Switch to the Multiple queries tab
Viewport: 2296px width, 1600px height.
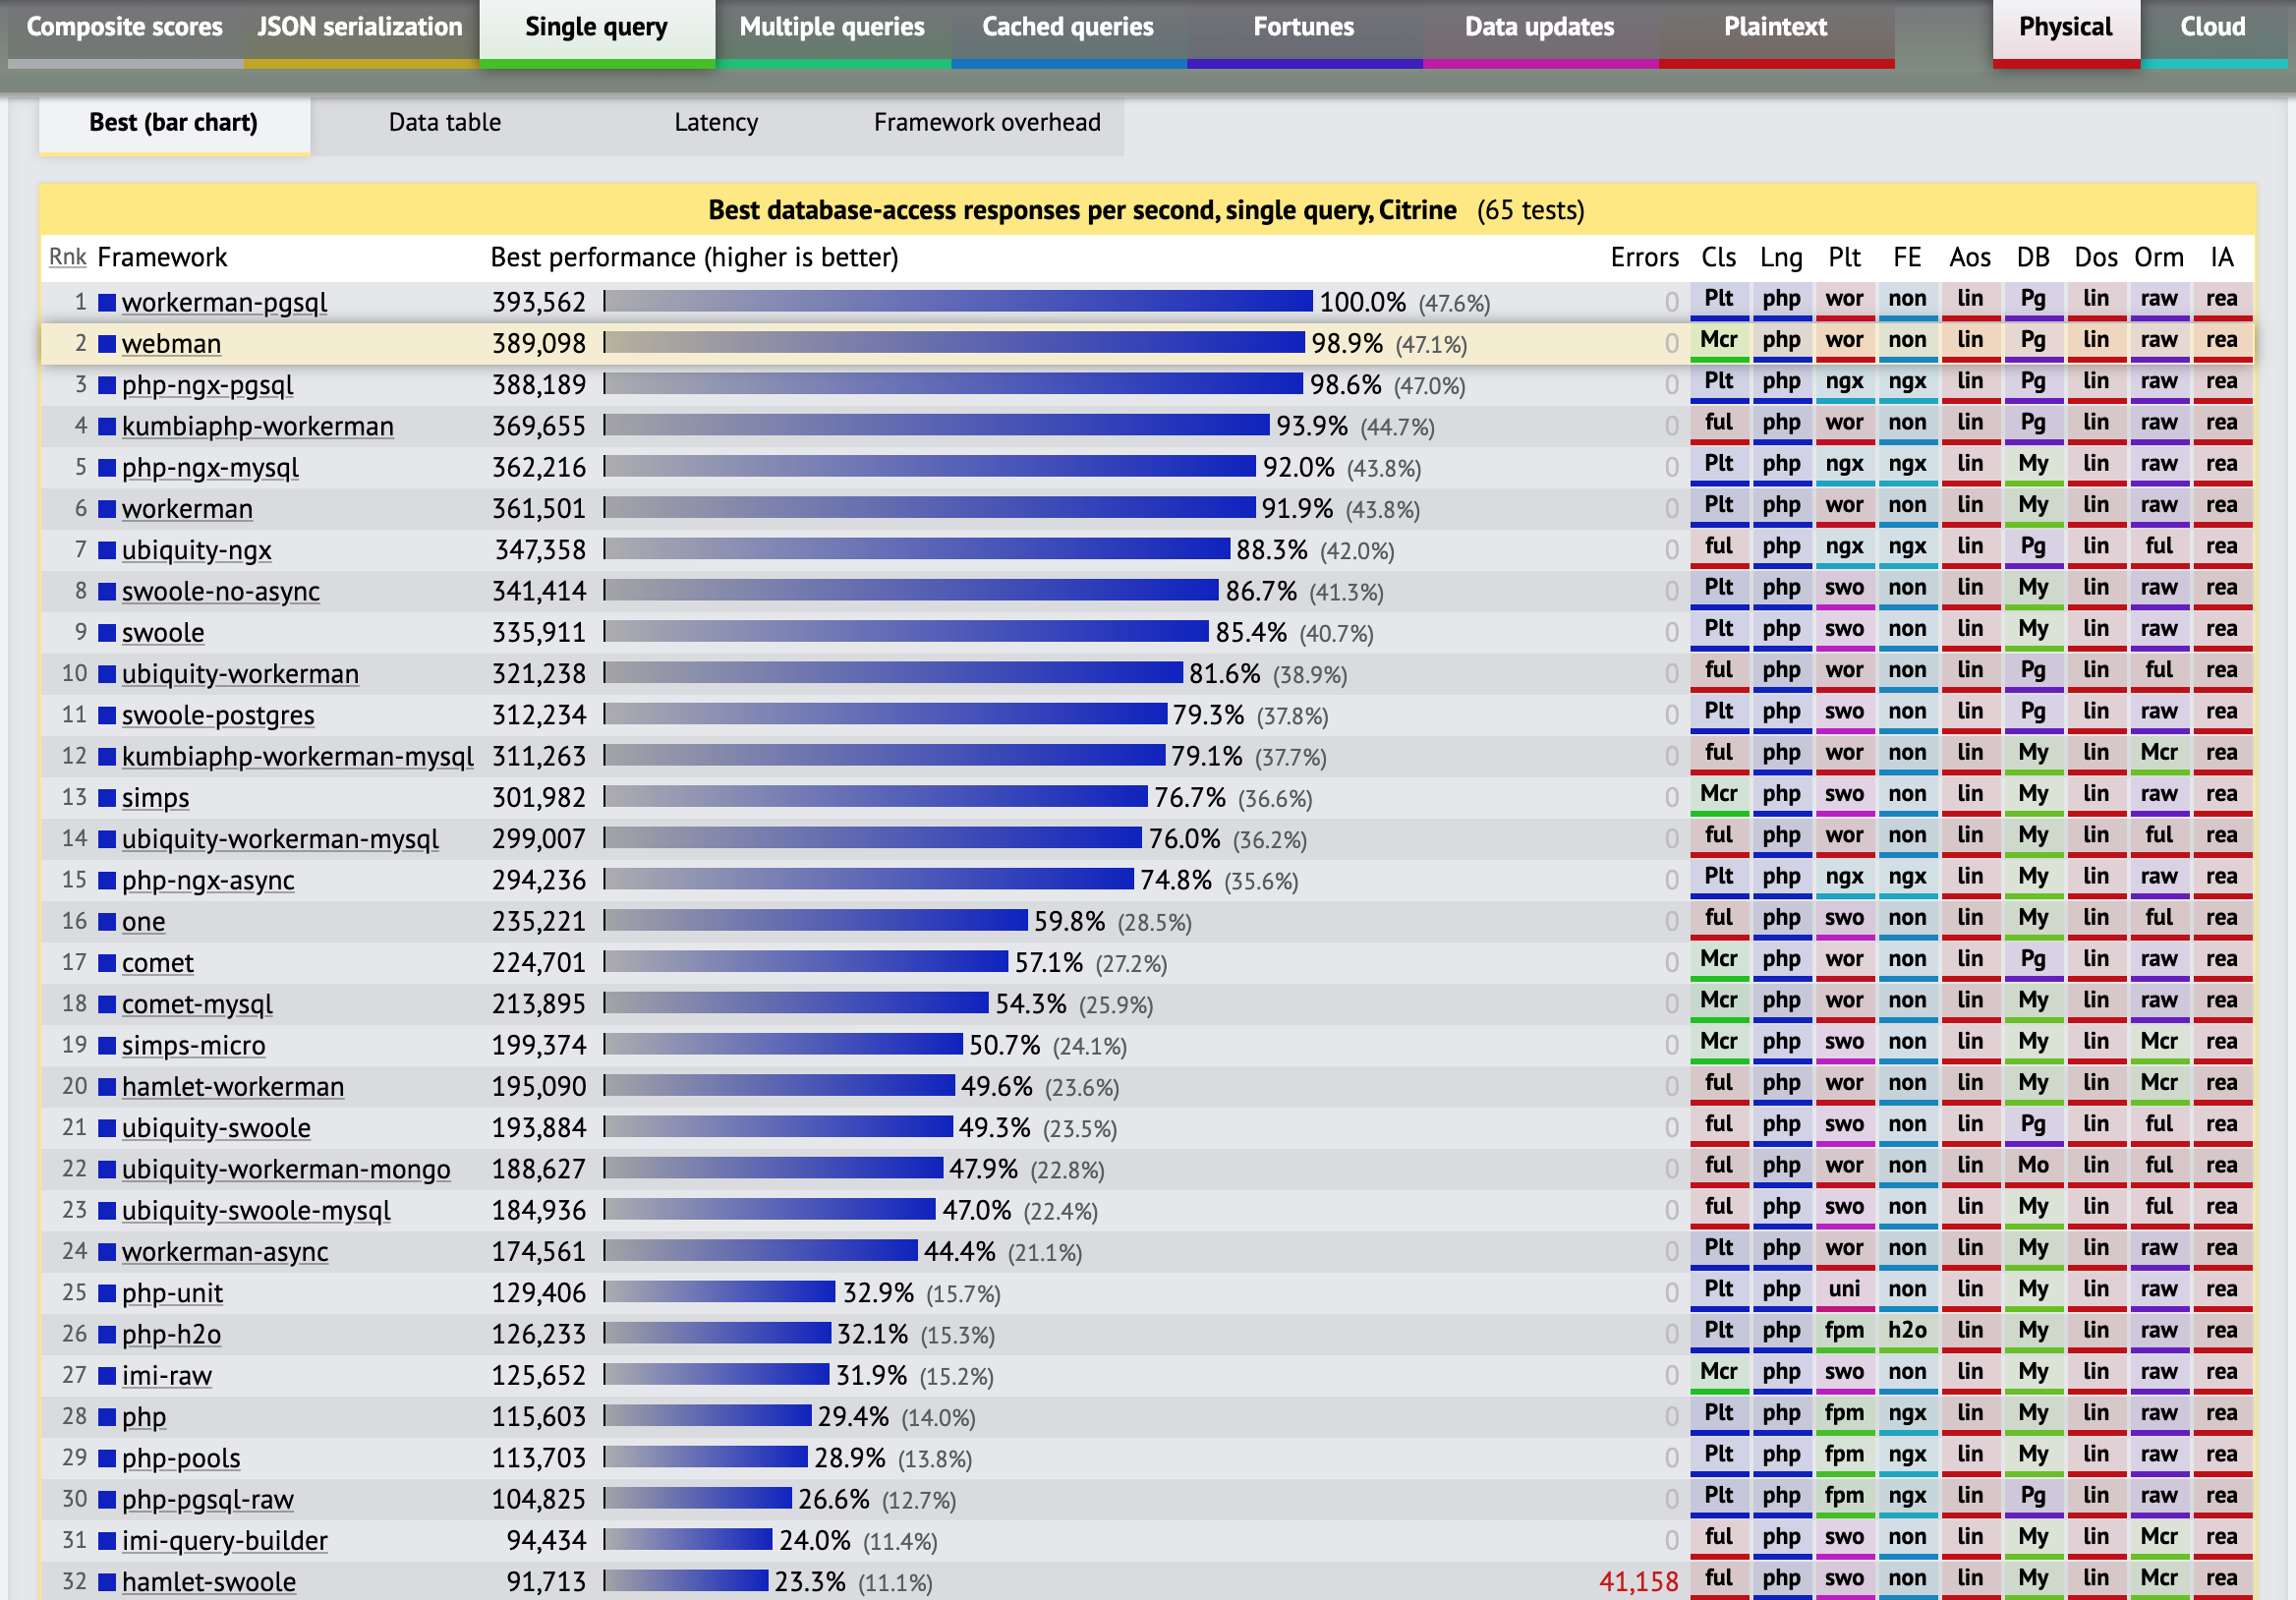[x=831, y=28]
